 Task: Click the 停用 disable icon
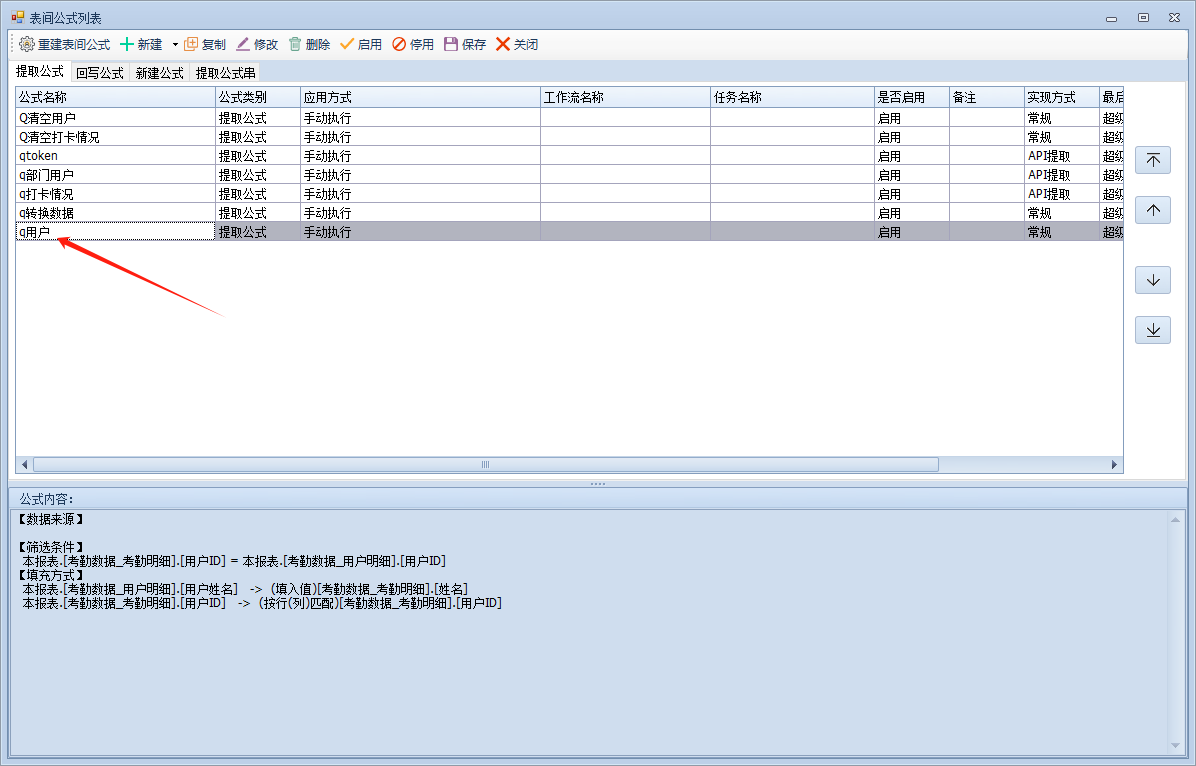point(399,44)
